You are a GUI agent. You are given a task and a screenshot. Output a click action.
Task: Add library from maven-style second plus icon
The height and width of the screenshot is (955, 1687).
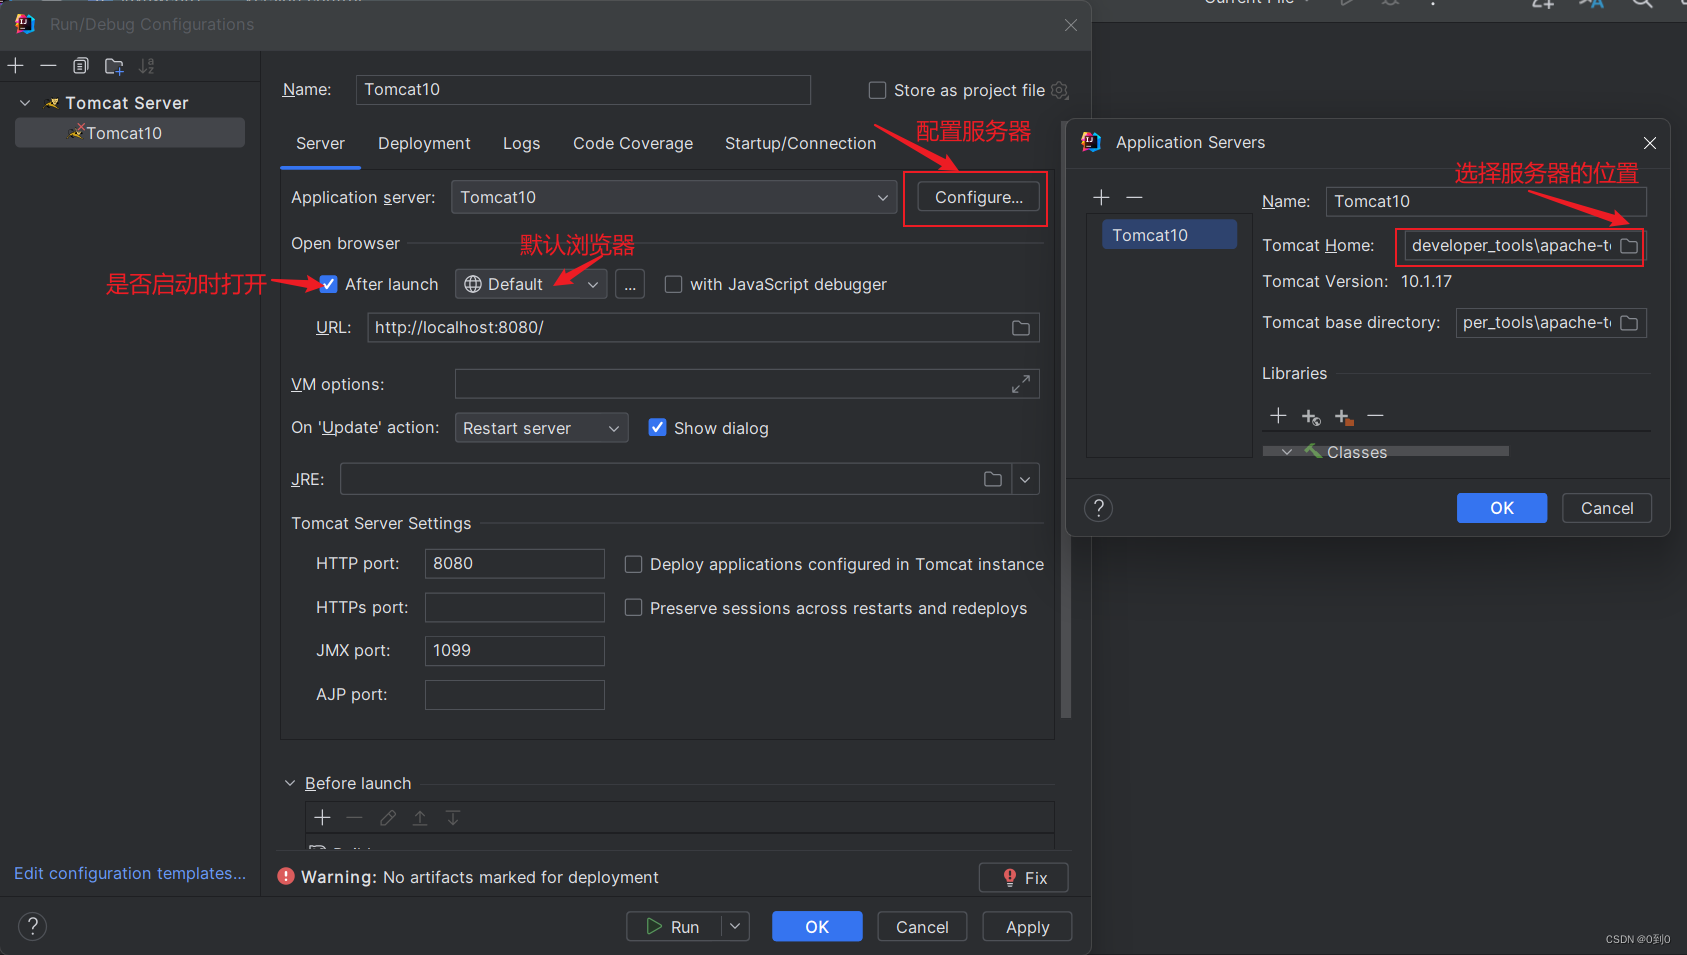point(1311,416)
